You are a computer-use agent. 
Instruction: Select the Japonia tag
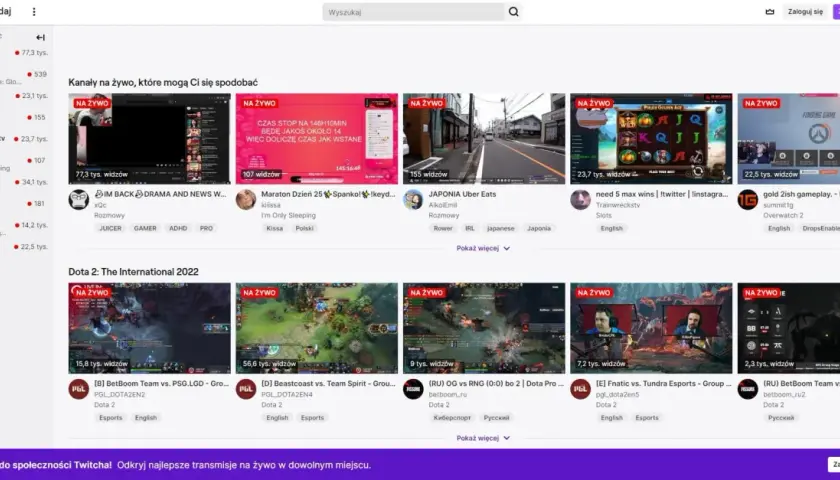coord(539,228)
